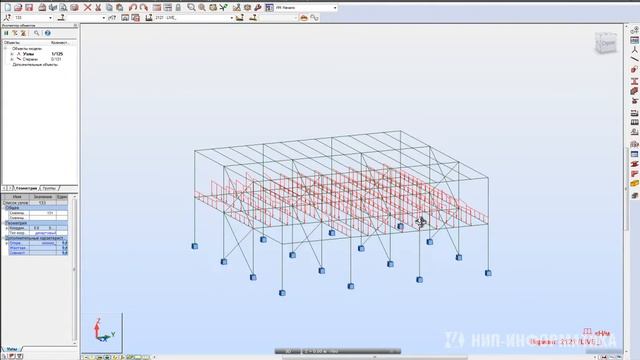Open the Узлы tab at the panel bottom
This screenshot has height=360, width=640.
tap(12, 349)
